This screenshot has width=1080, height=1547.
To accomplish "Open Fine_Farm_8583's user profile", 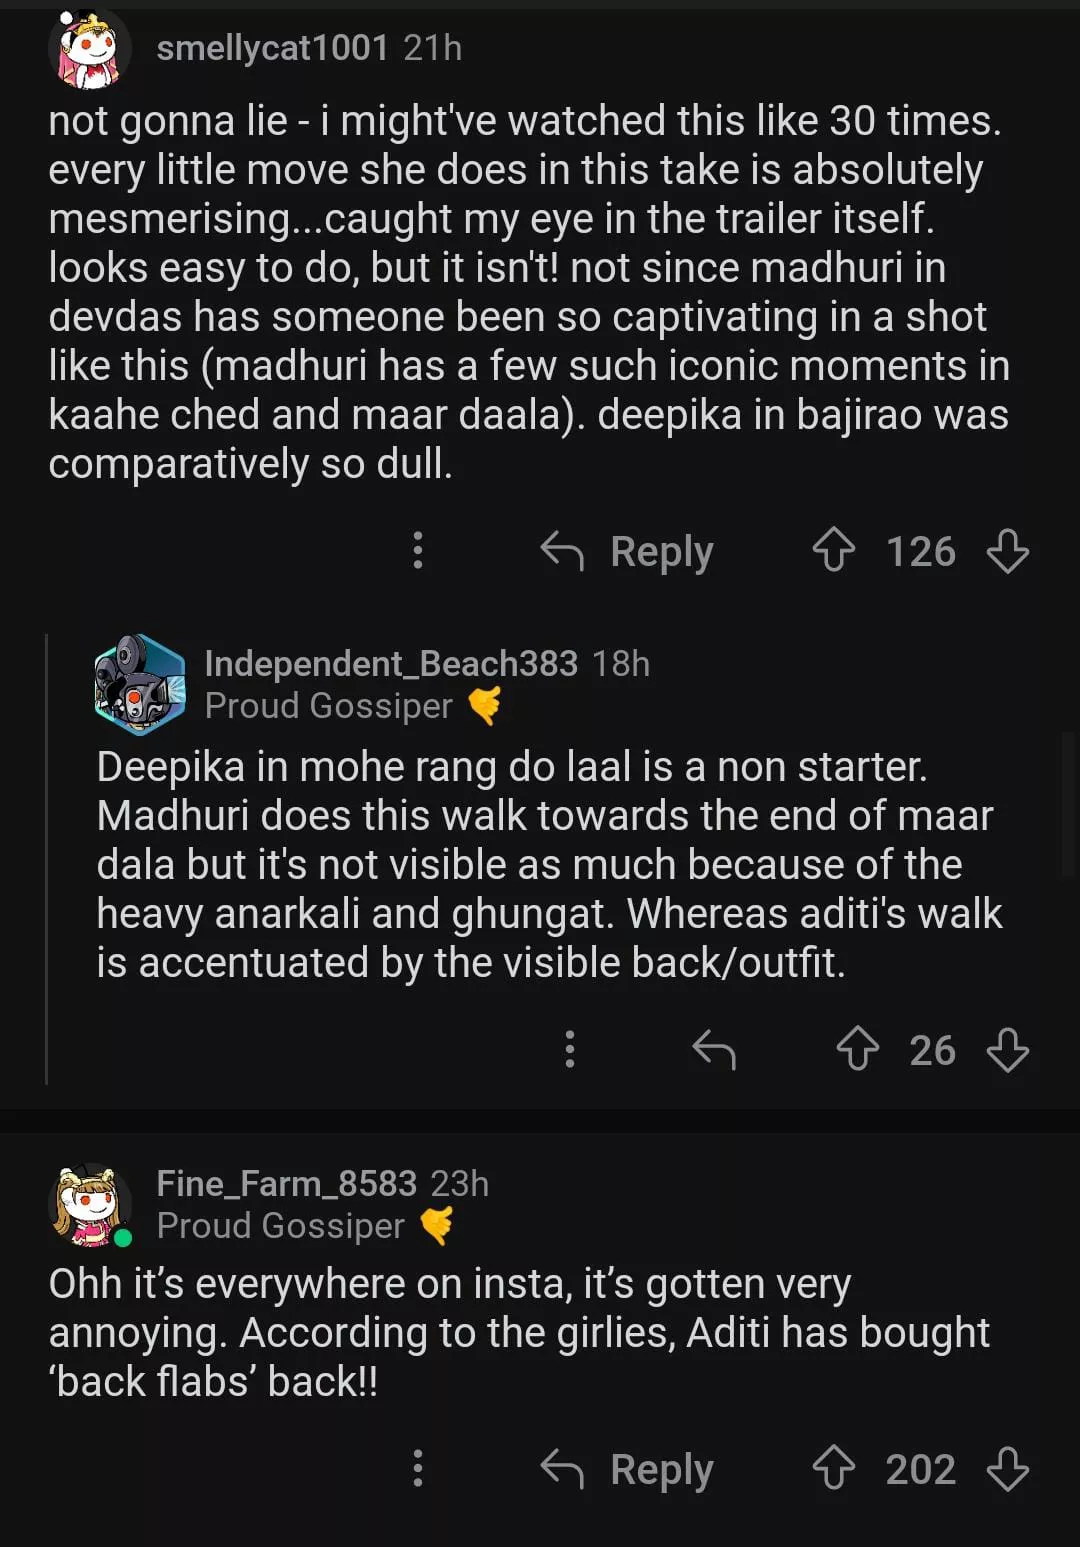I will pos(286,1184).
